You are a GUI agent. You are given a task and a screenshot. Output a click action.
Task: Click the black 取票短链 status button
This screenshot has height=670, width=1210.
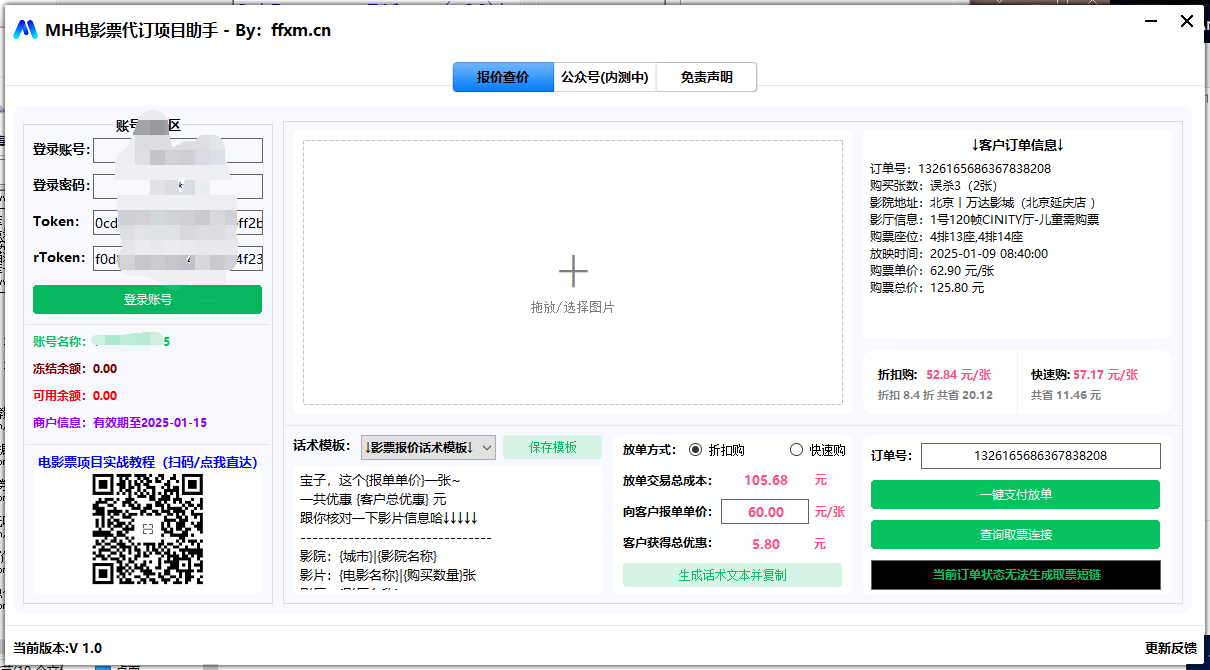pos(1015,574)
